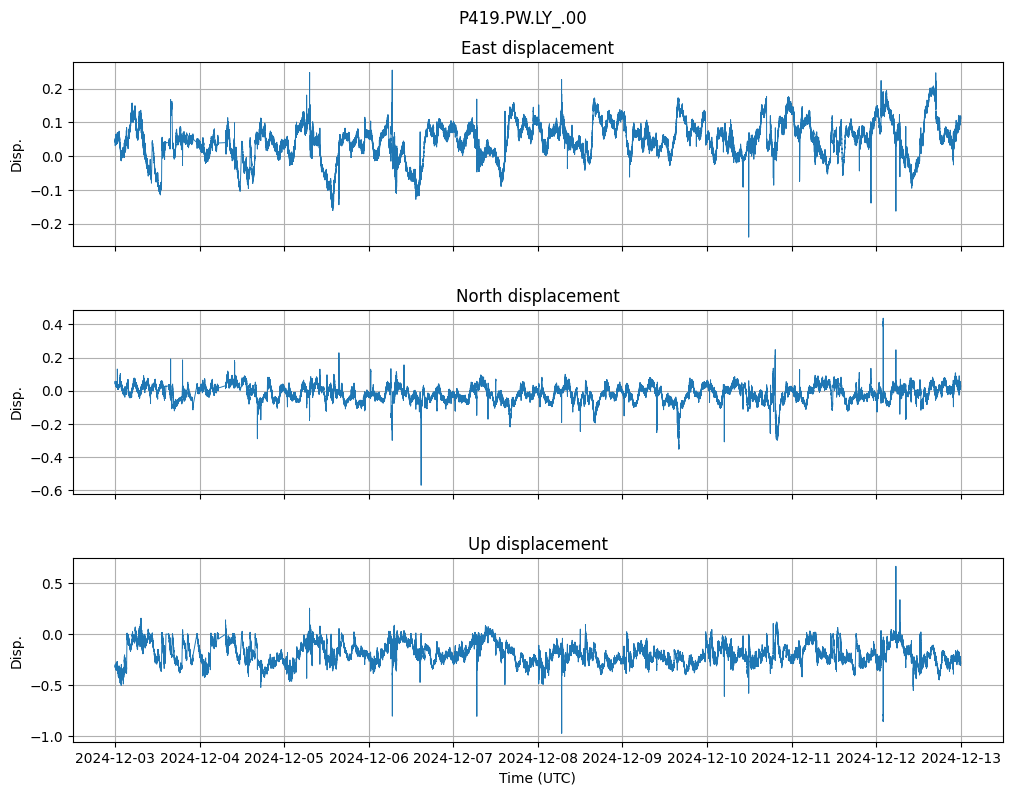This screenshot has height=795, width=1012.
Task: Click the North plot's Disp. y-axis label
Action: 17,402
